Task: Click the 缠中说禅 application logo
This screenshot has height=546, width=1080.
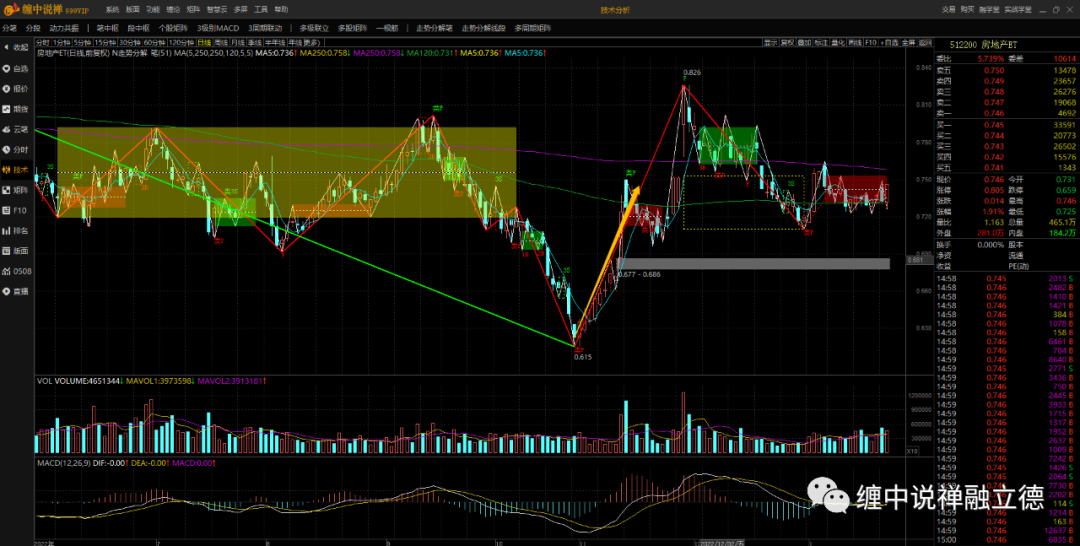Action: [x=45, y=10]
